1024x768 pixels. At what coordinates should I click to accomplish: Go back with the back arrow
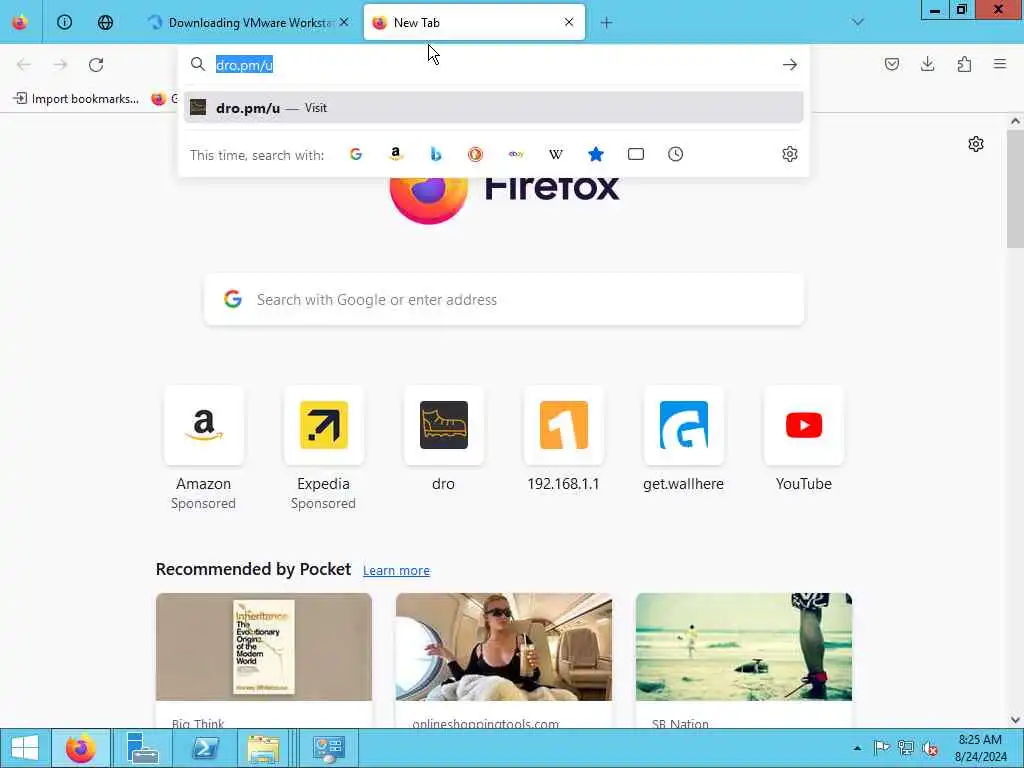click(x=24, y=65)
